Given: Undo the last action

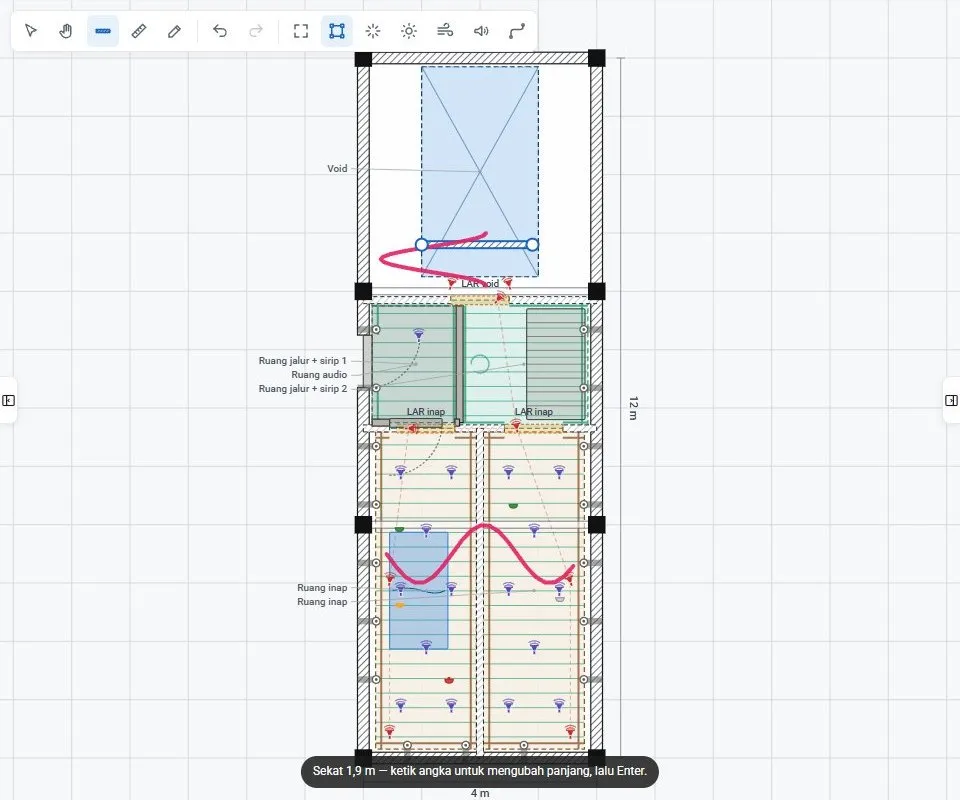Looking at the screenshot, I should tap(220, 31).
